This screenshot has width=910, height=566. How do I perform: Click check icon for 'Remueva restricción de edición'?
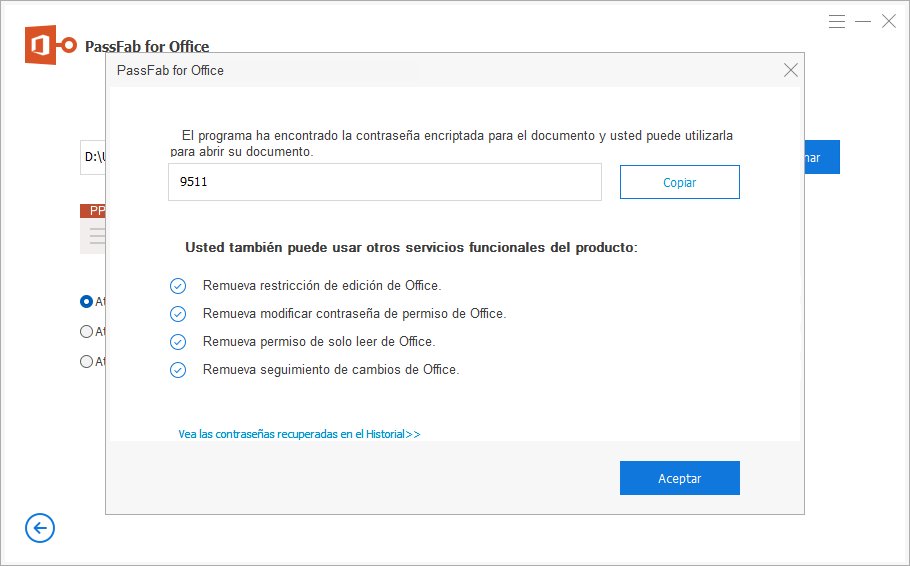click(178, 286)
